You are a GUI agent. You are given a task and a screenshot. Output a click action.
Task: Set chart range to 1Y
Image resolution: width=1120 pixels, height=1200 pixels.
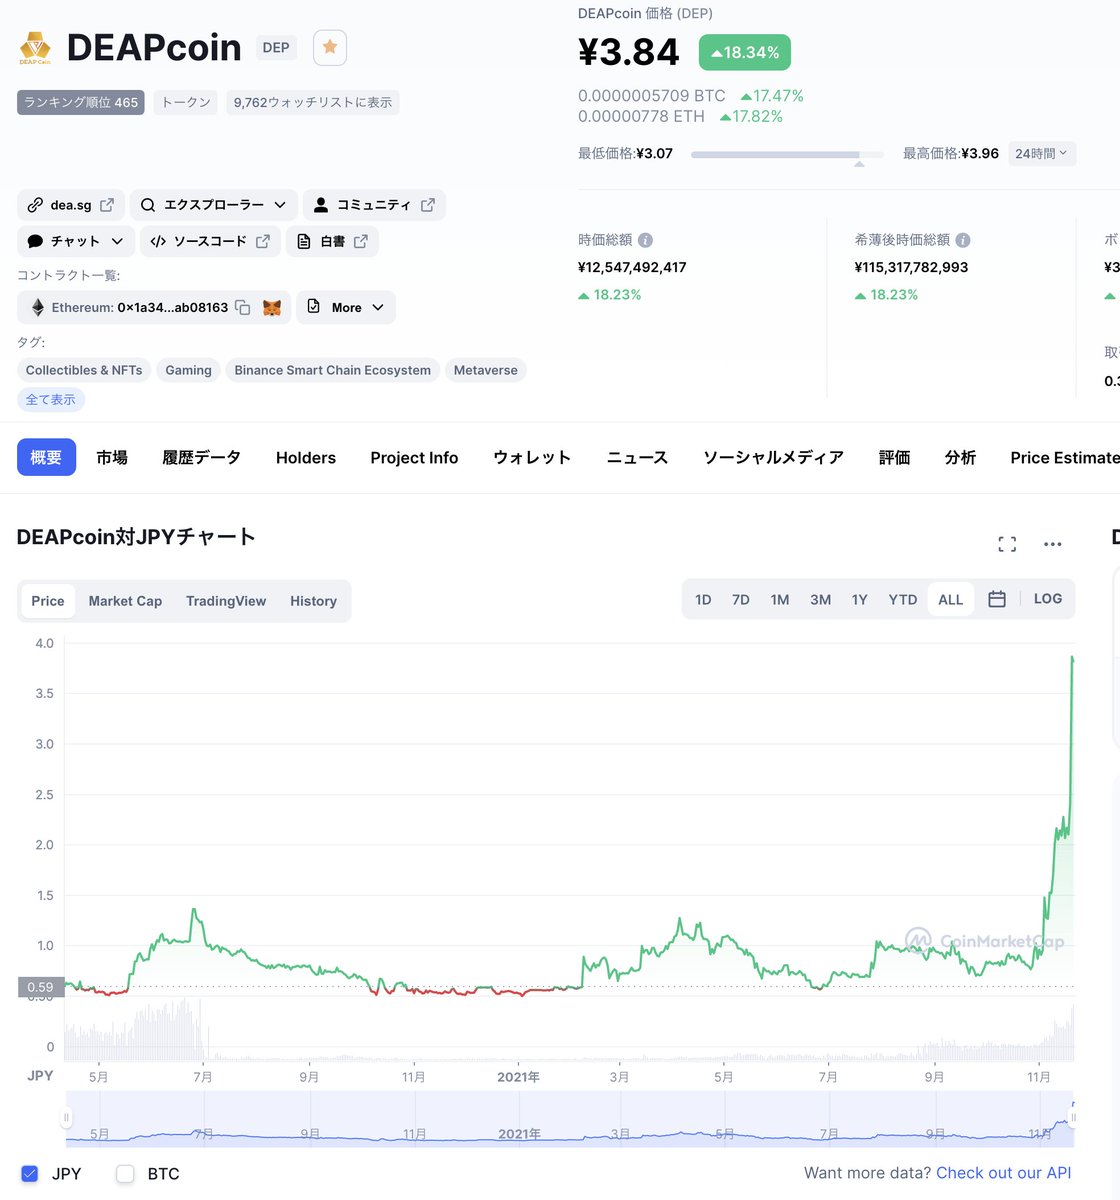tap(860, 599)
